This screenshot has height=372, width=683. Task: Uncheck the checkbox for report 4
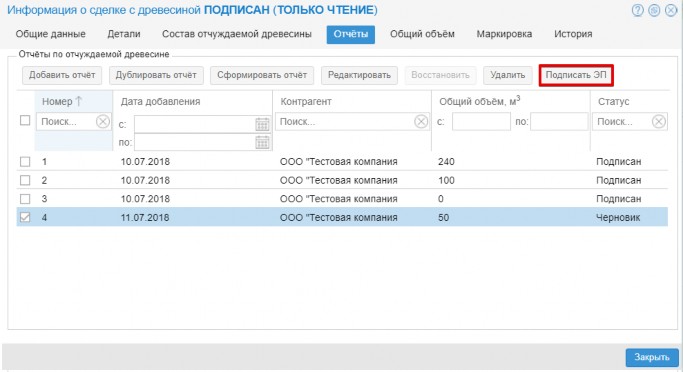coord(25,217)
